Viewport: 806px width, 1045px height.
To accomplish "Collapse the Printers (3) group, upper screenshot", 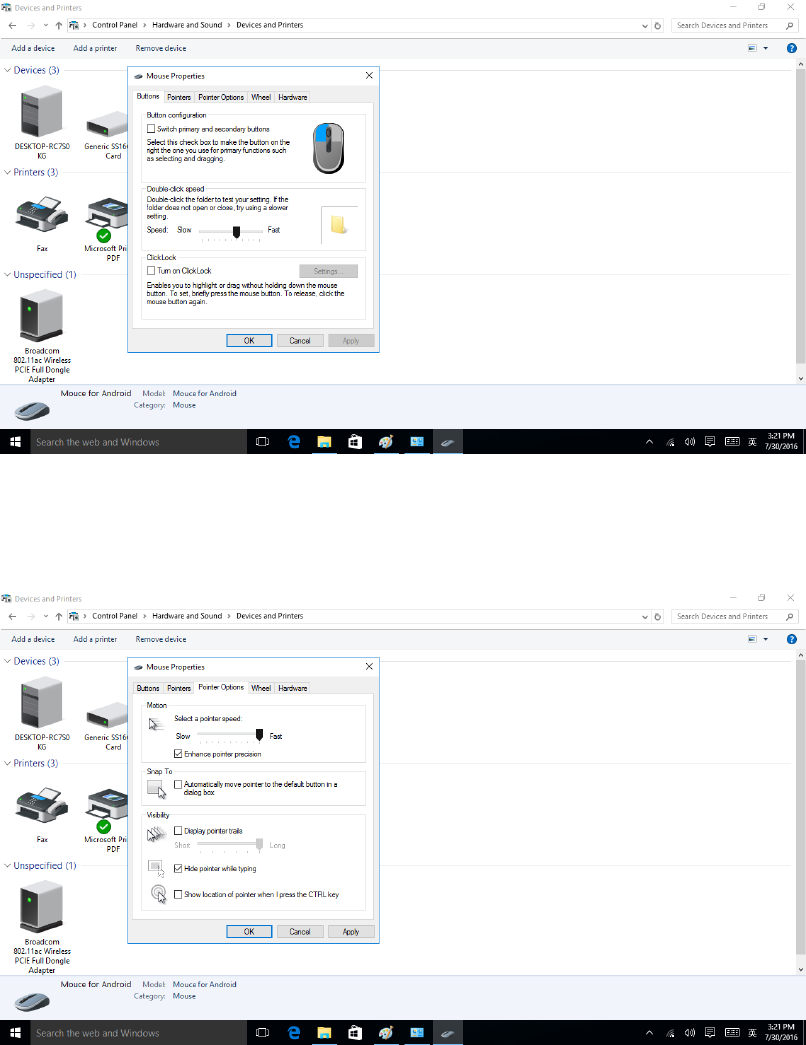I will click(x=7, y=172).
